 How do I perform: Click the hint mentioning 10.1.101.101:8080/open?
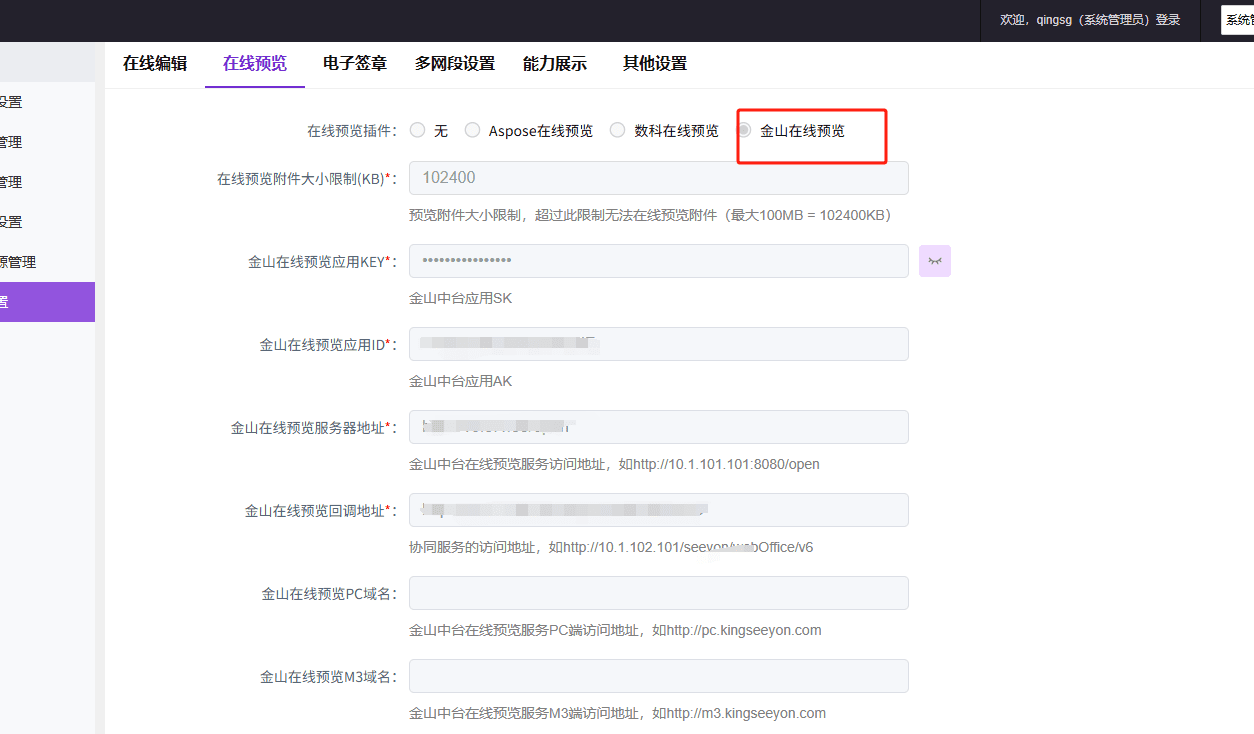point(614,464)
